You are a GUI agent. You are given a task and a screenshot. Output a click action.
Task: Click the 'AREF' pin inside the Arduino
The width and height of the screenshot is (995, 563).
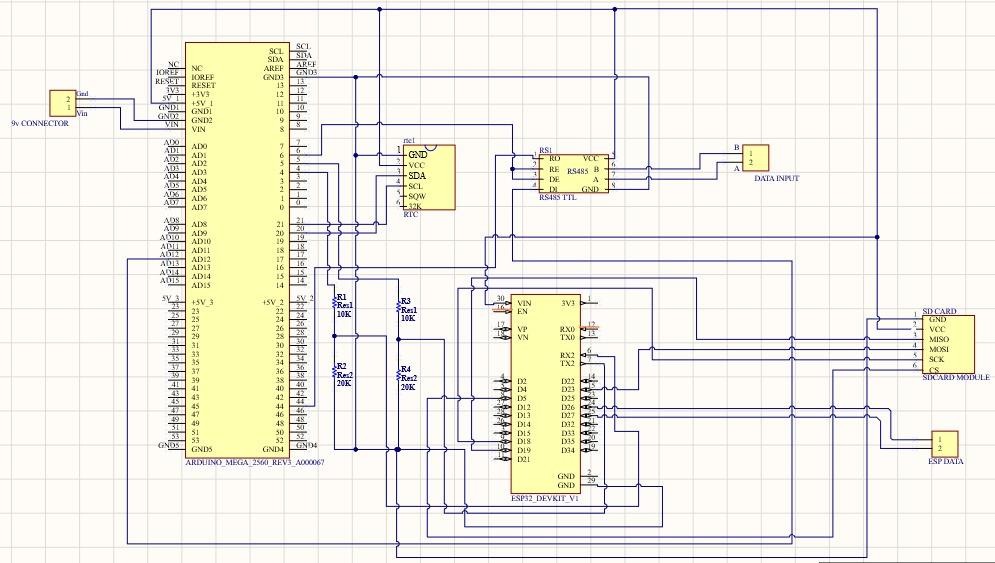point(273,69)
